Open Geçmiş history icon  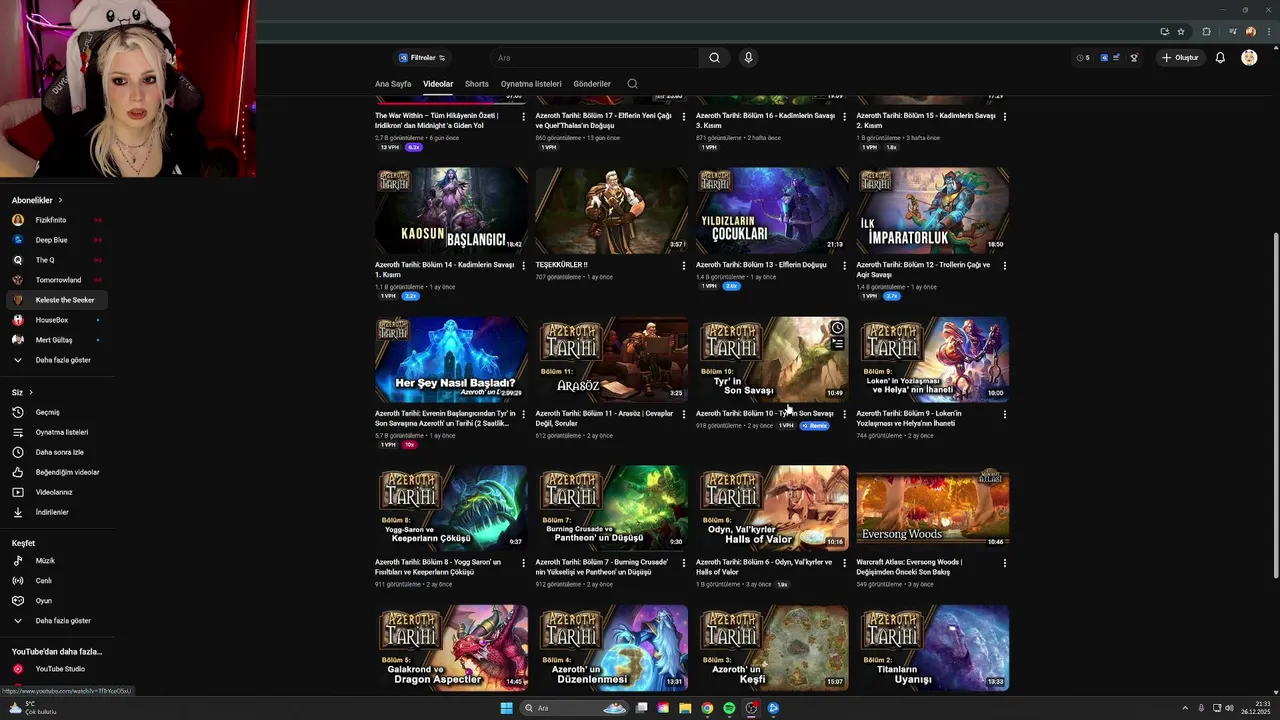point(17,412)
